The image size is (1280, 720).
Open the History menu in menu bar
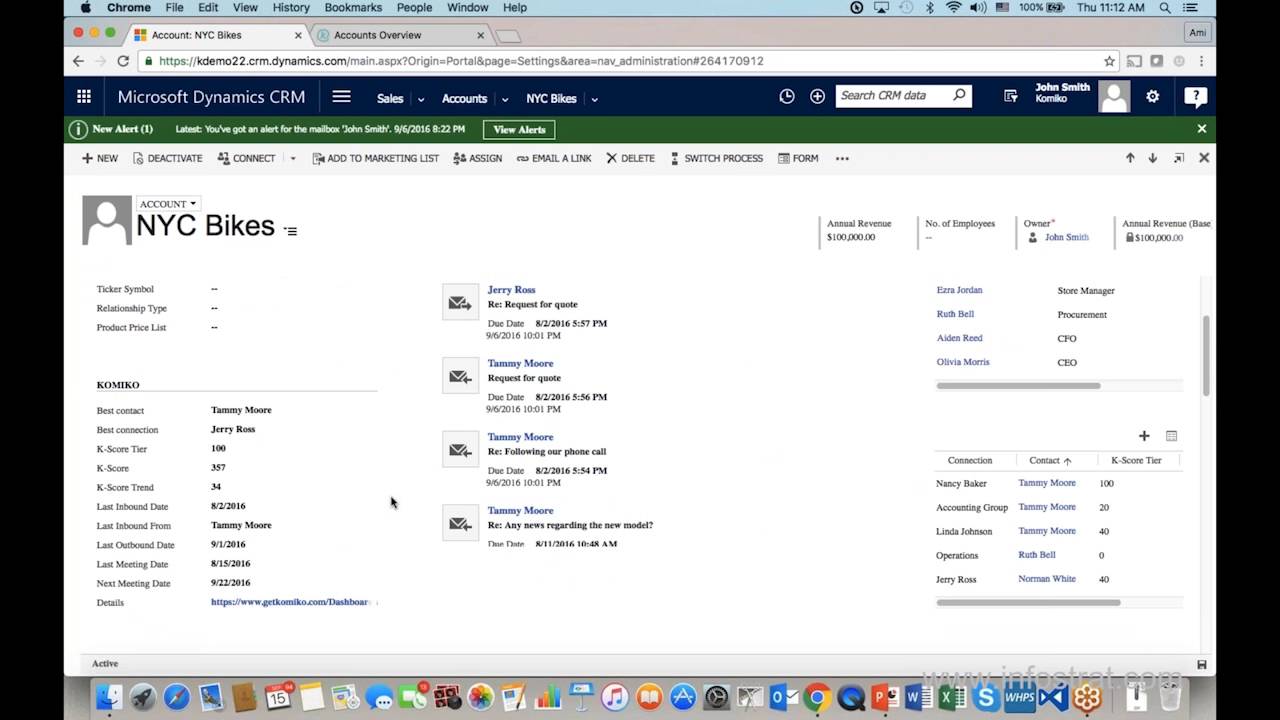pyautogui.click(x=291, y=7)
